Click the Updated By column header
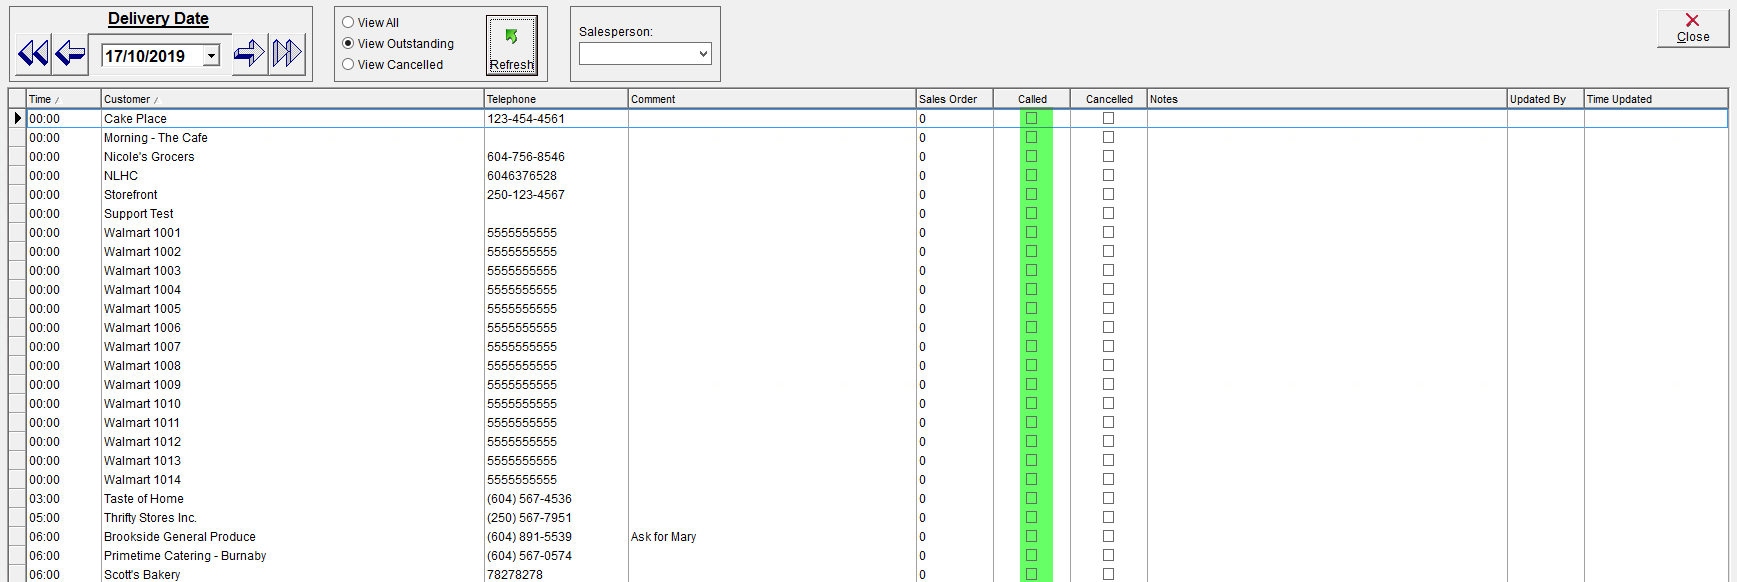Screen dimensions: 1737x582 click(1545, 99)
